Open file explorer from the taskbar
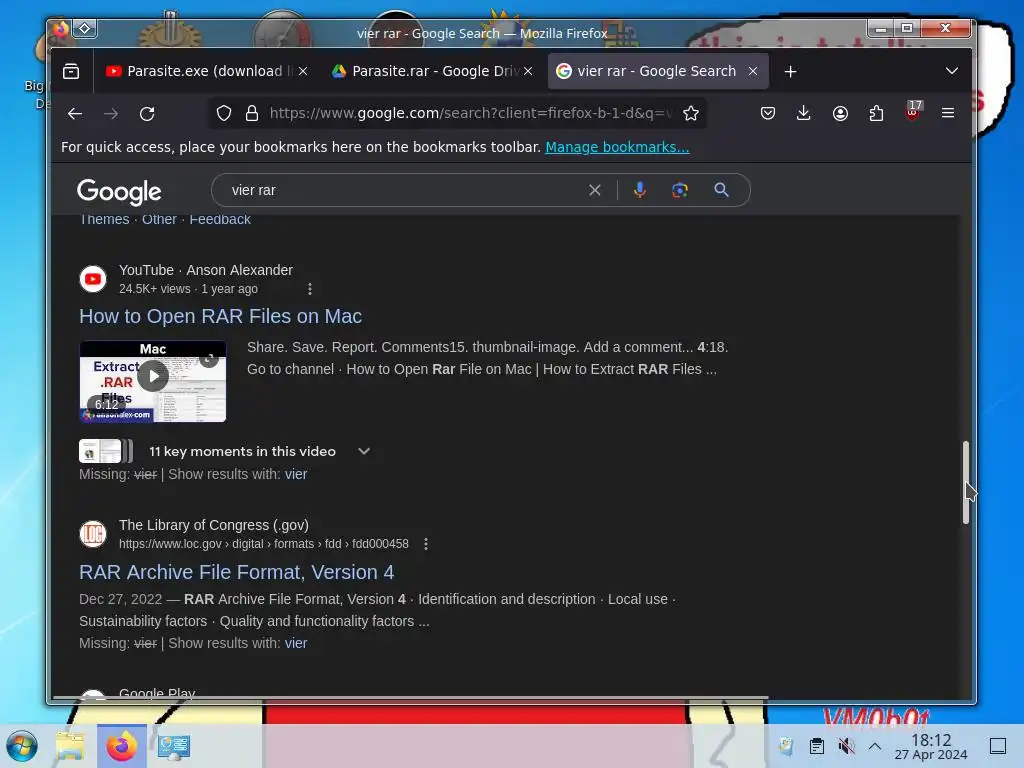 (71, 746)
